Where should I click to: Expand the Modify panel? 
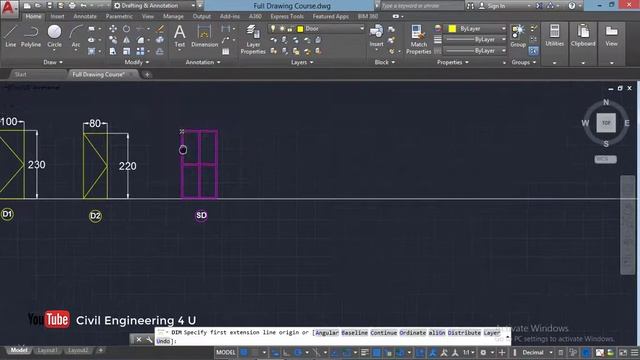[x=137, y=62]
